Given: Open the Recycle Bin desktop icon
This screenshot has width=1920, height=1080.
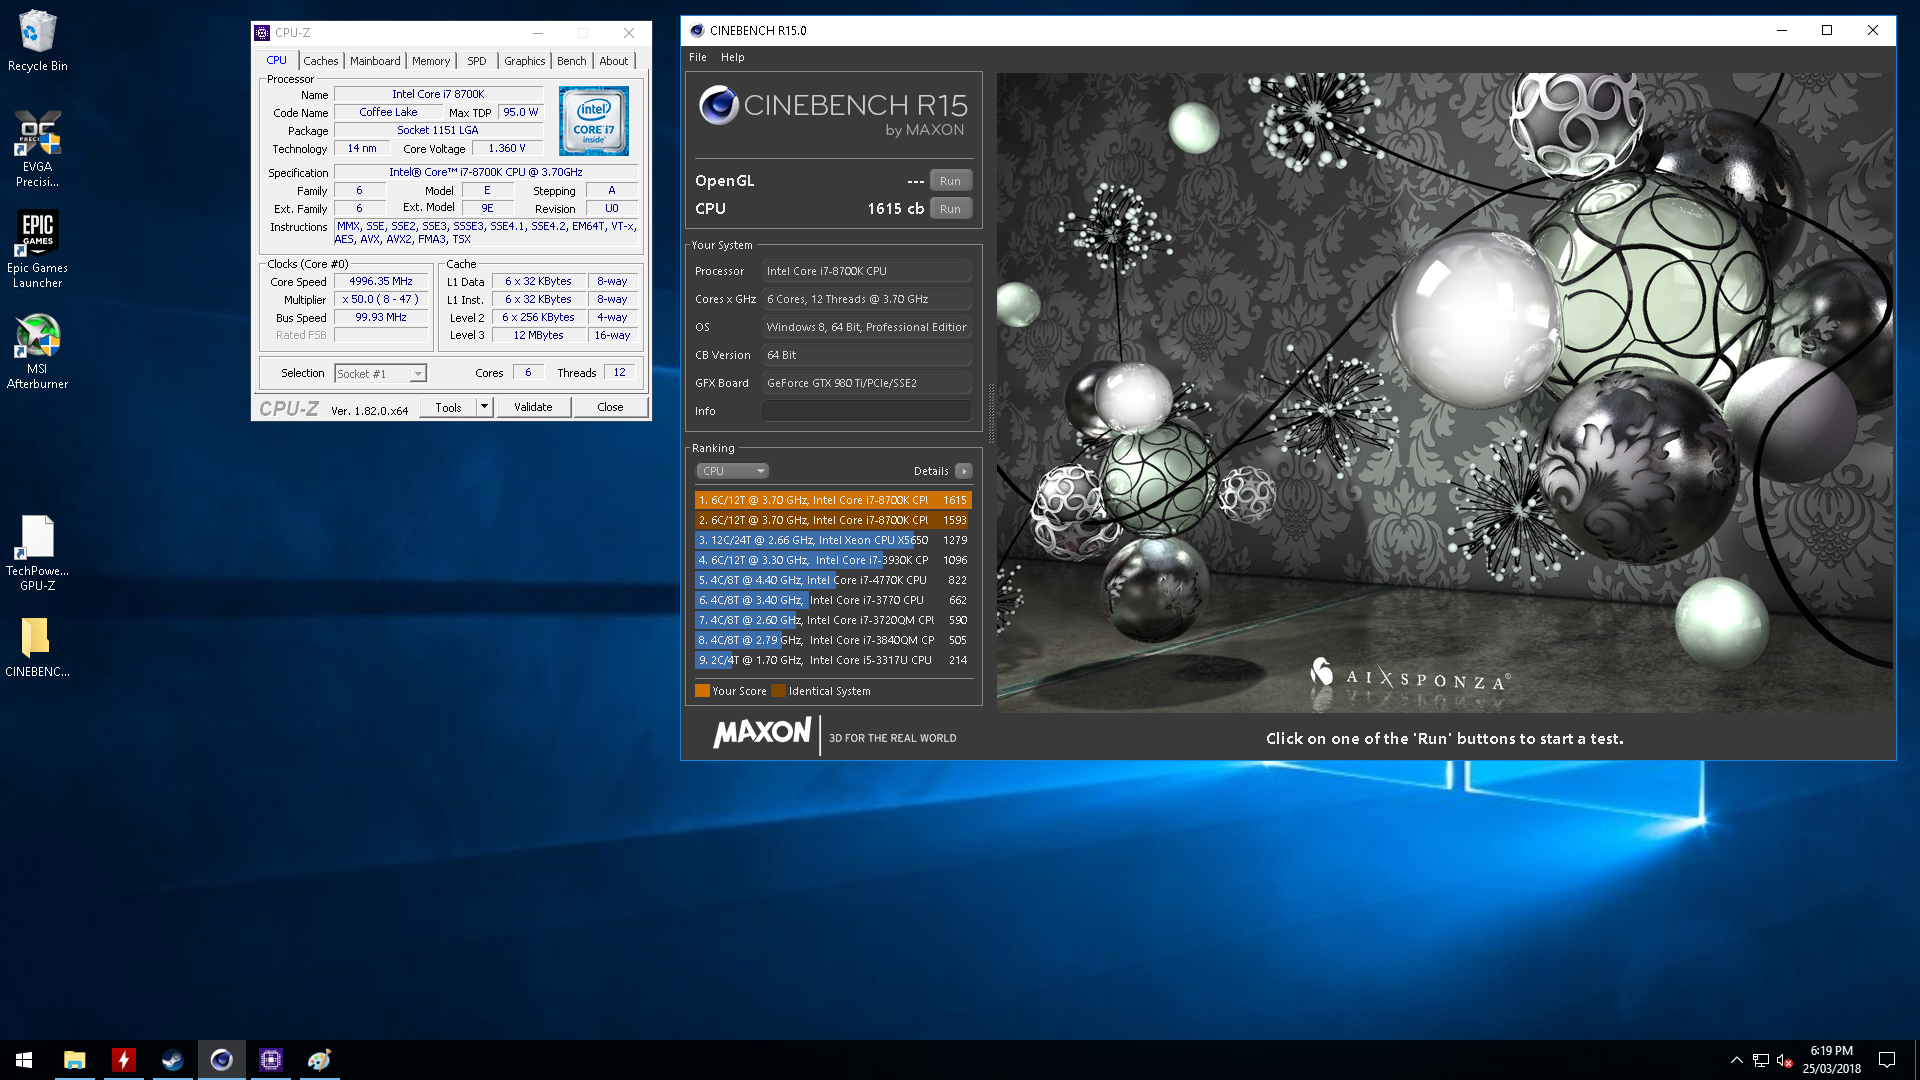Looking at the screenshot, I should click(37, 40).
